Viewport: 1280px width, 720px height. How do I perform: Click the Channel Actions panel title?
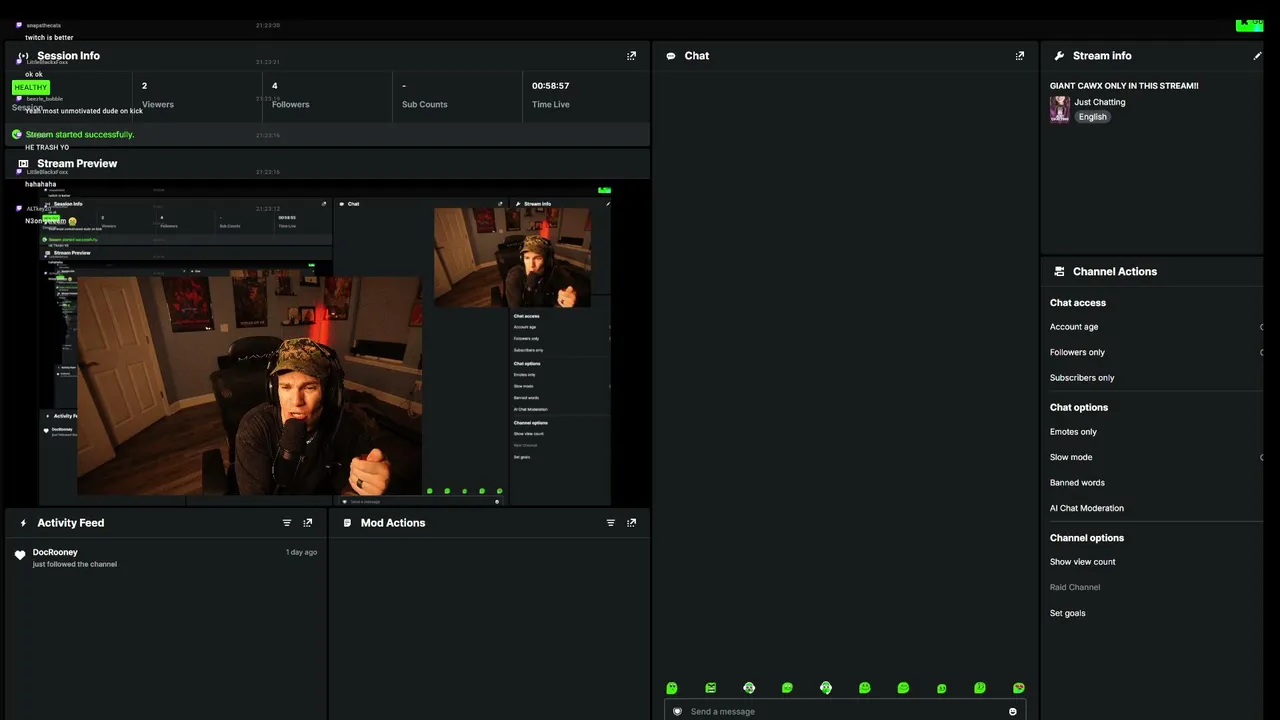pyautogui.click(x=1115, y=272)
